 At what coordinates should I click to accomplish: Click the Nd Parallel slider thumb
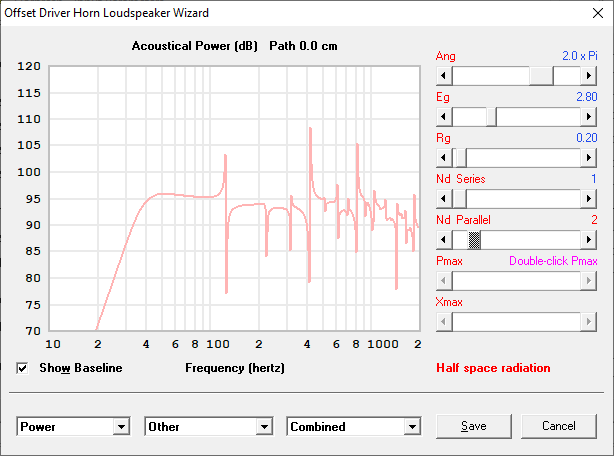tap(474, 240)
